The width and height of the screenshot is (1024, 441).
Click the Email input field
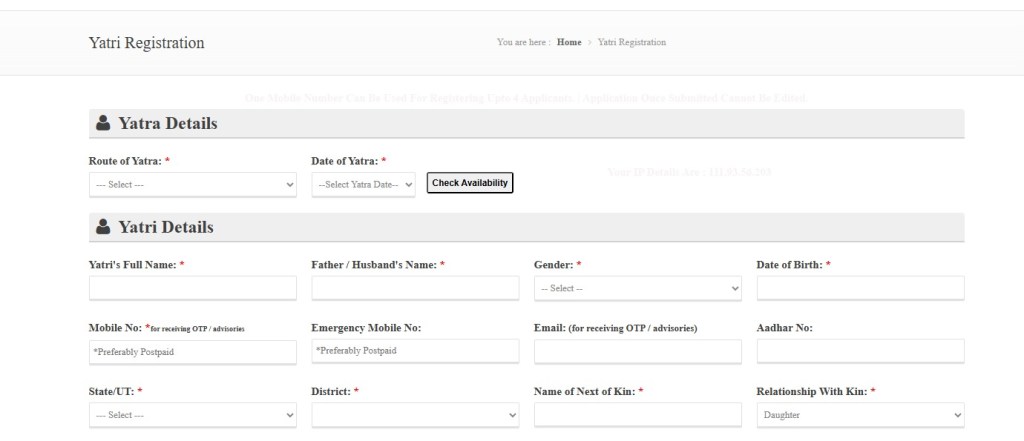click(x=637, y=351)
